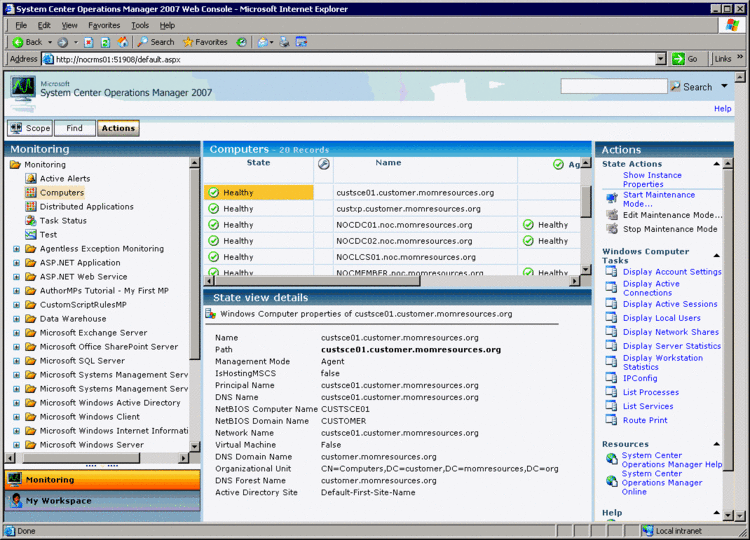Open the Favorites star toolbar button
This screenshot has height=540, width=750.
click(x=205, y=42)
